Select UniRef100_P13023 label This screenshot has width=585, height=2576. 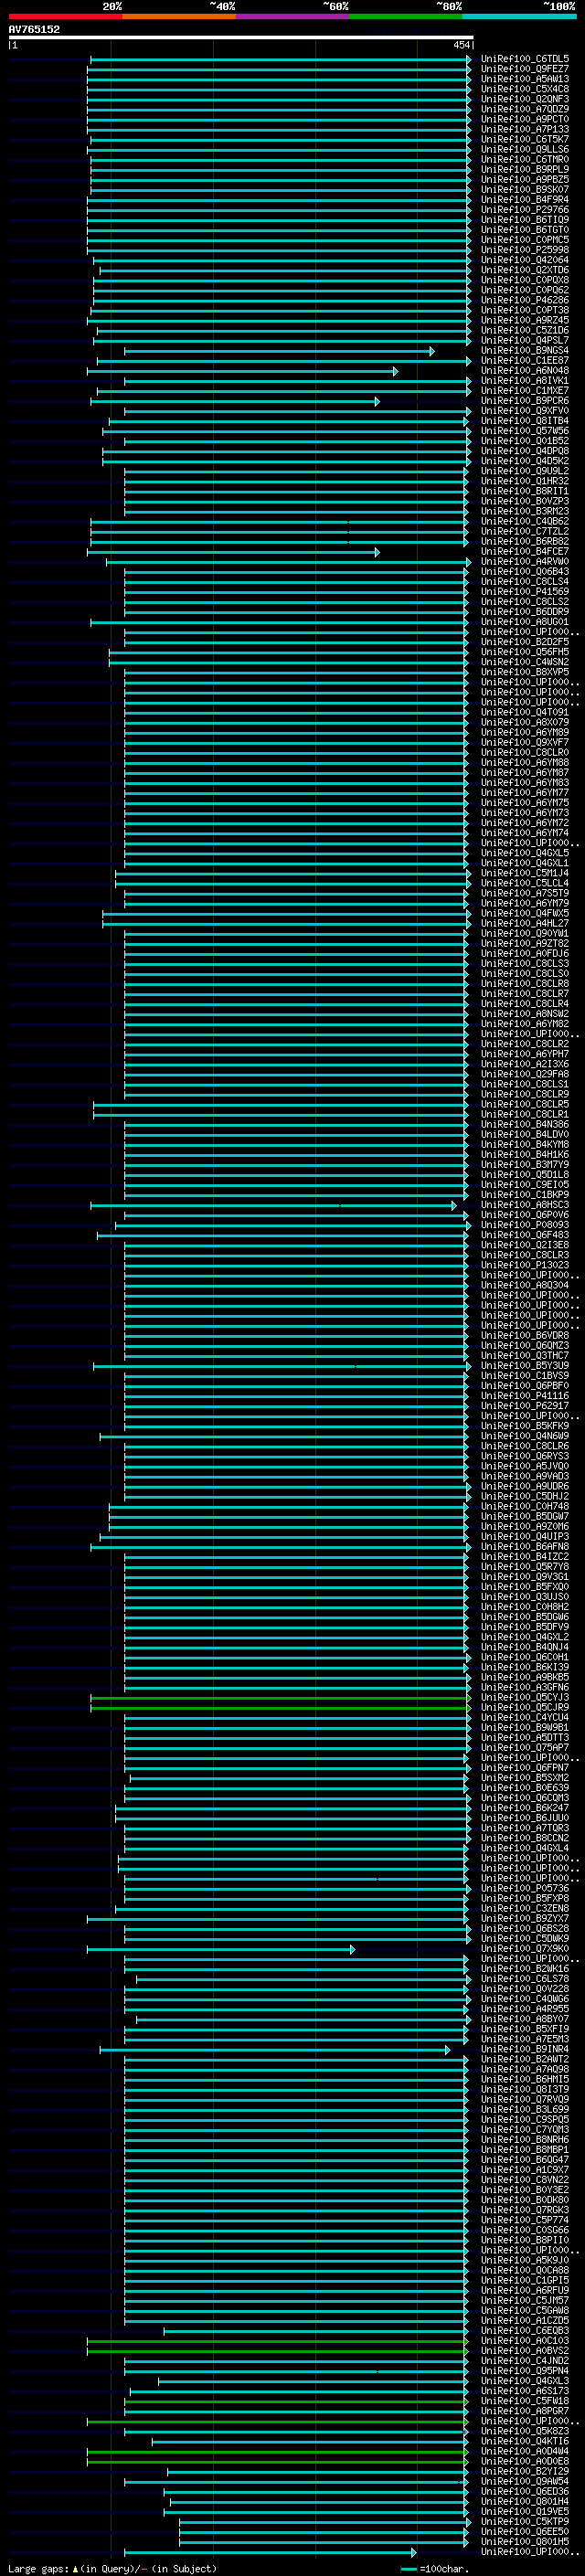coord(524,1266)
